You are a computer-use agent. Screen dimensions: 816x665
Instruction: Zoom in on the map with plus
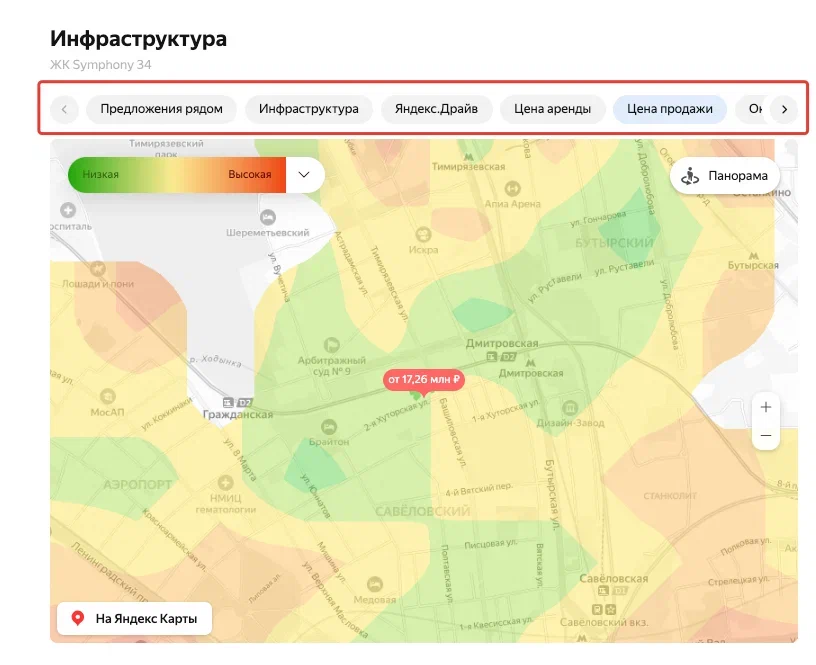[x=766, y=407]
